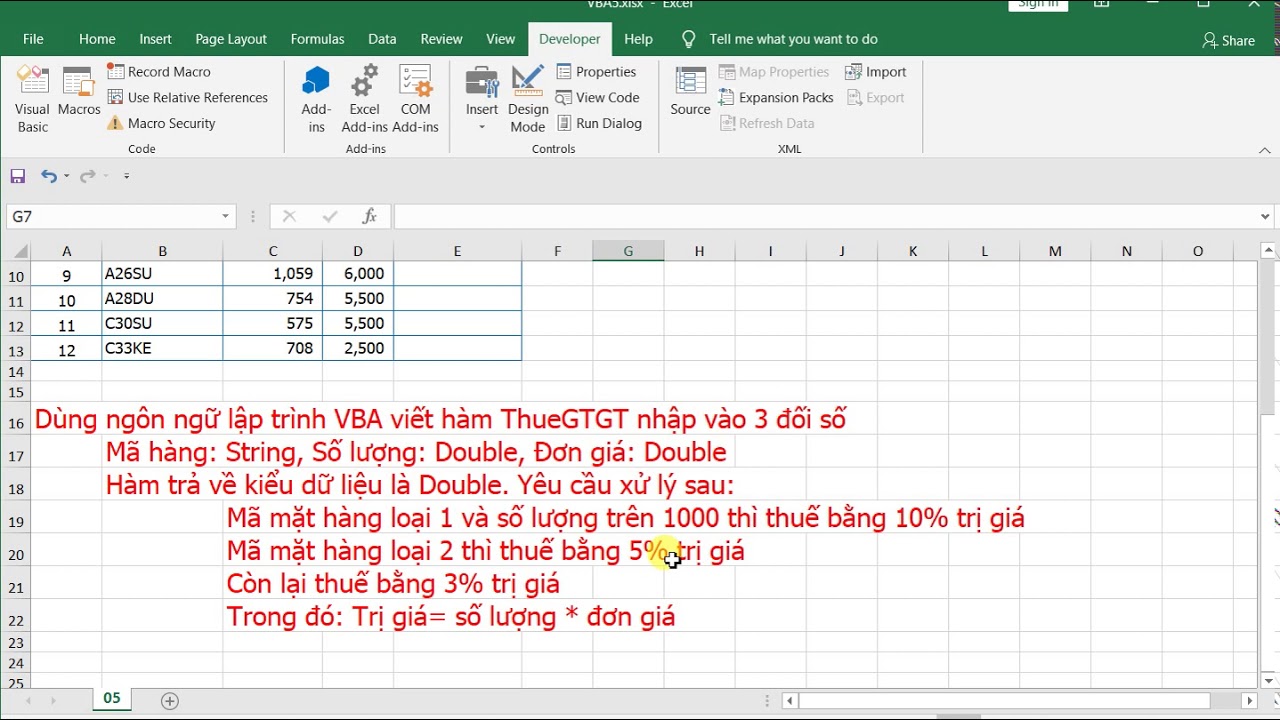1280x720 pixels.
Task: Open the undo history dropdown
Action: tap(67, 176)
